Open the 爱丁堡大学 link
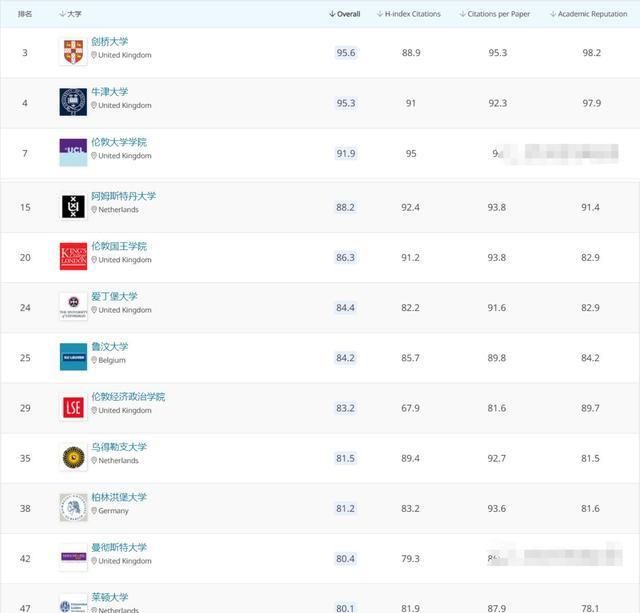 pos(114,296)
